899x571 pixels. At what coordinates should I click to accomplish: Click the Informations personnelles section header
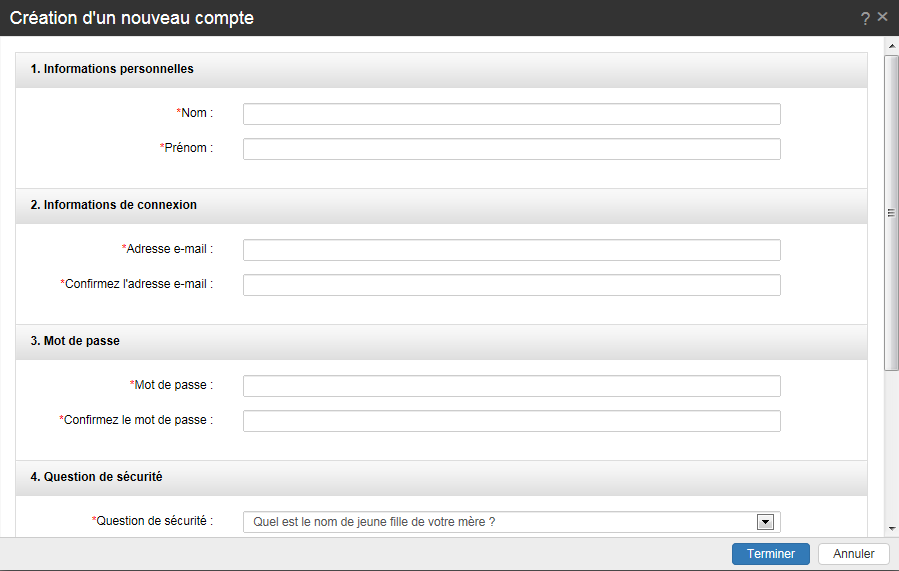click(x=112, y=69)
